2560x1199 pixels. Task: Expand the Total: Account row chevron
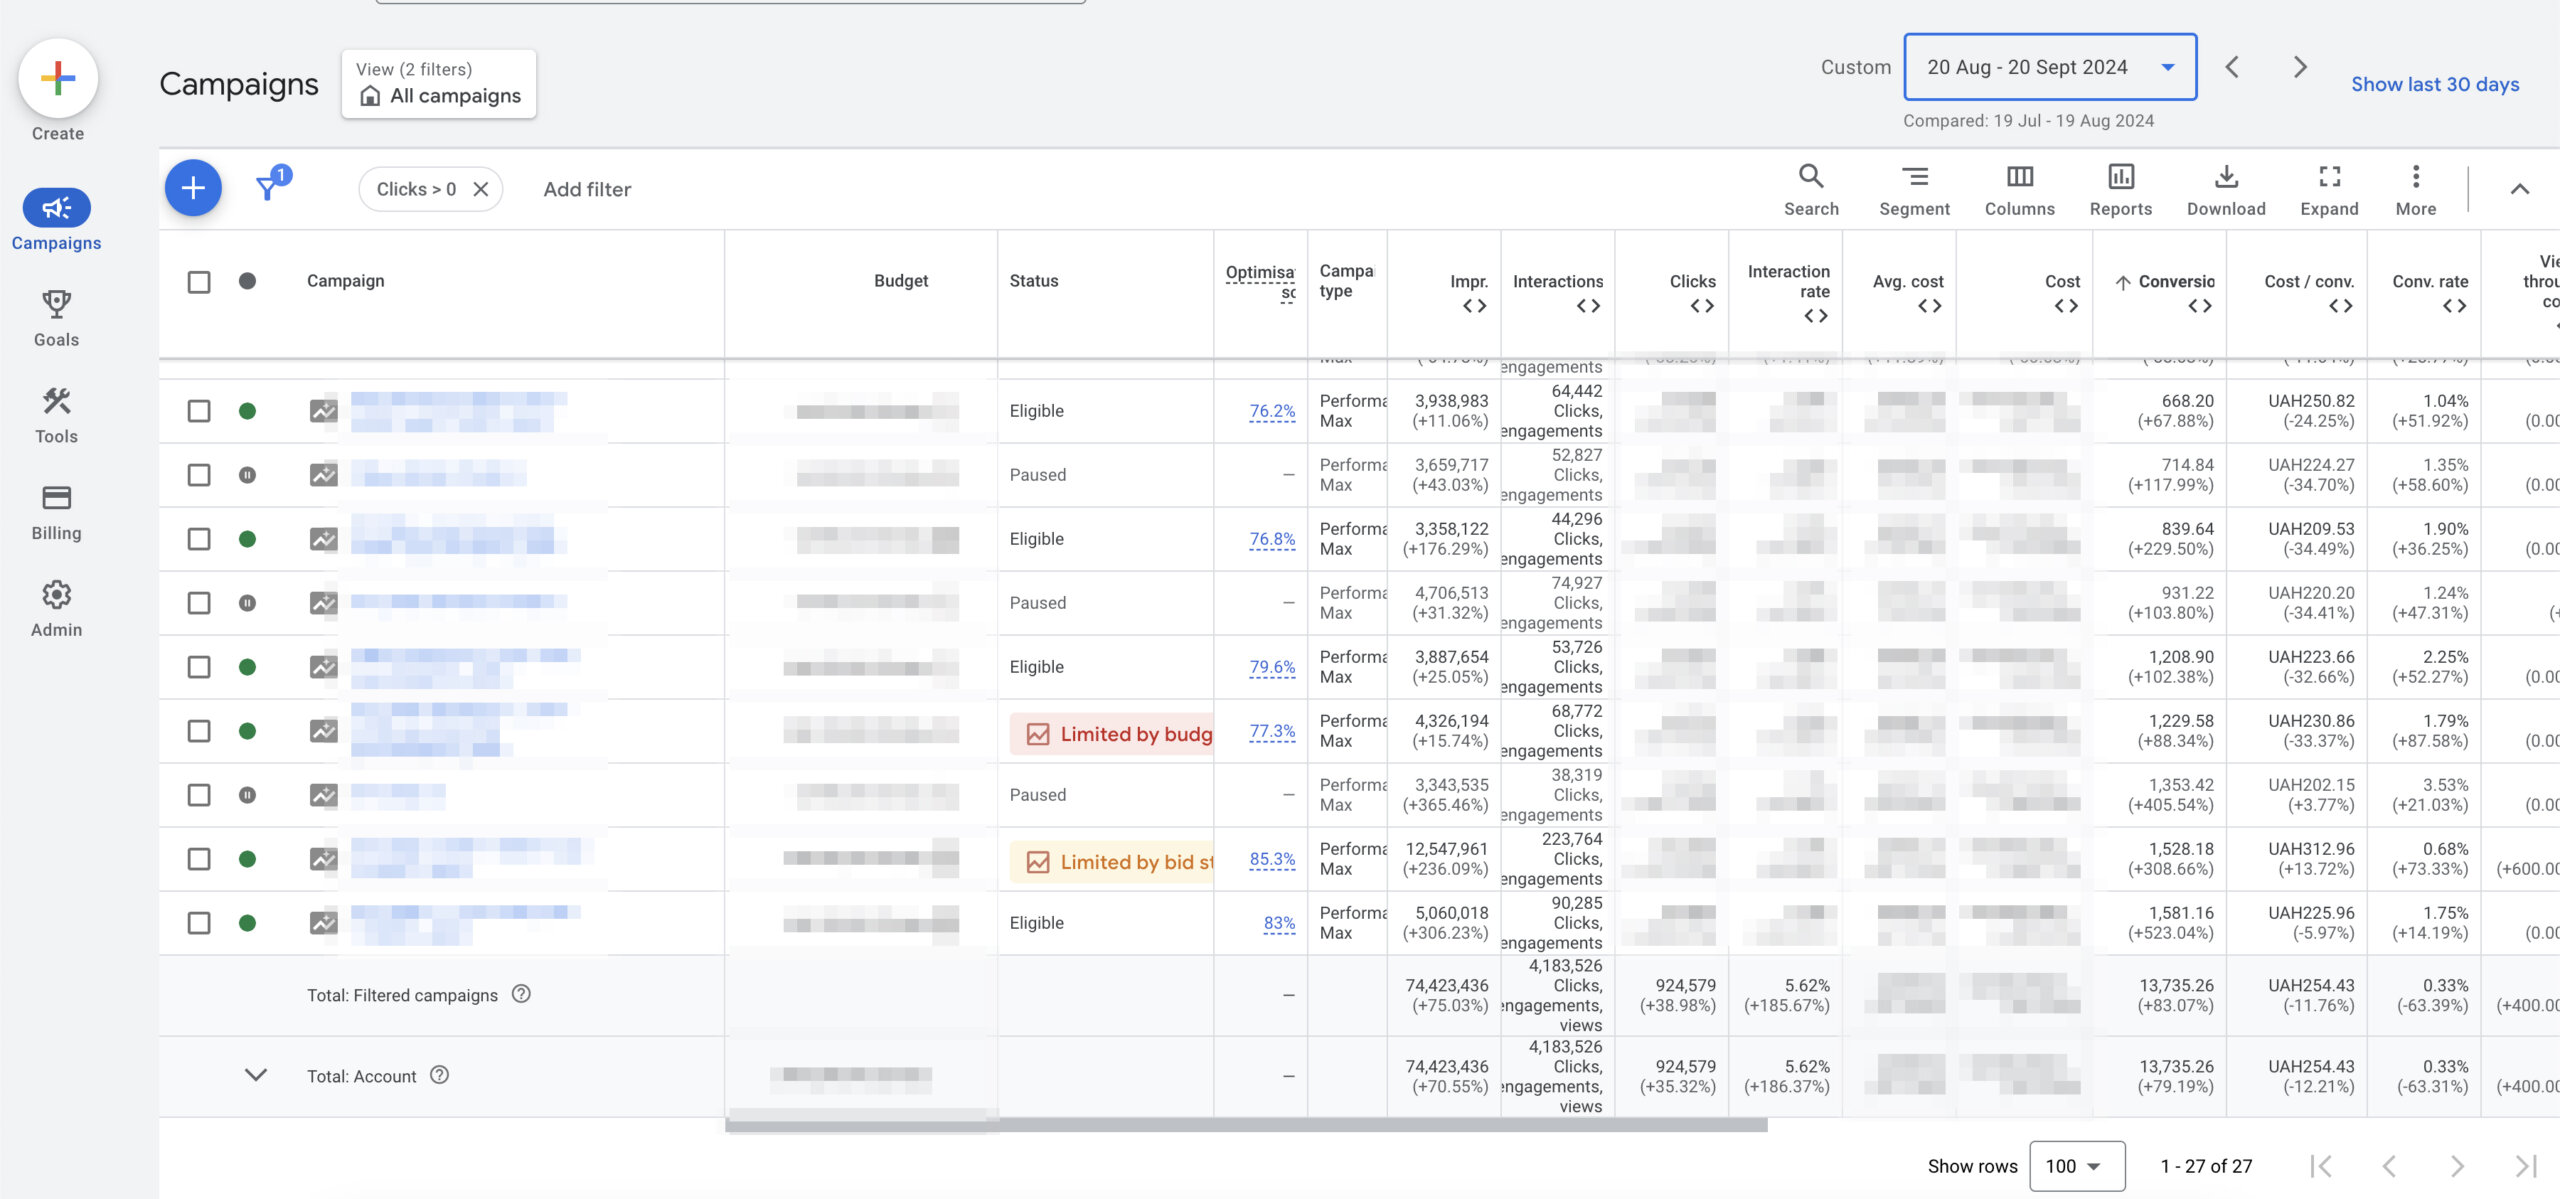pos(256,1075)
